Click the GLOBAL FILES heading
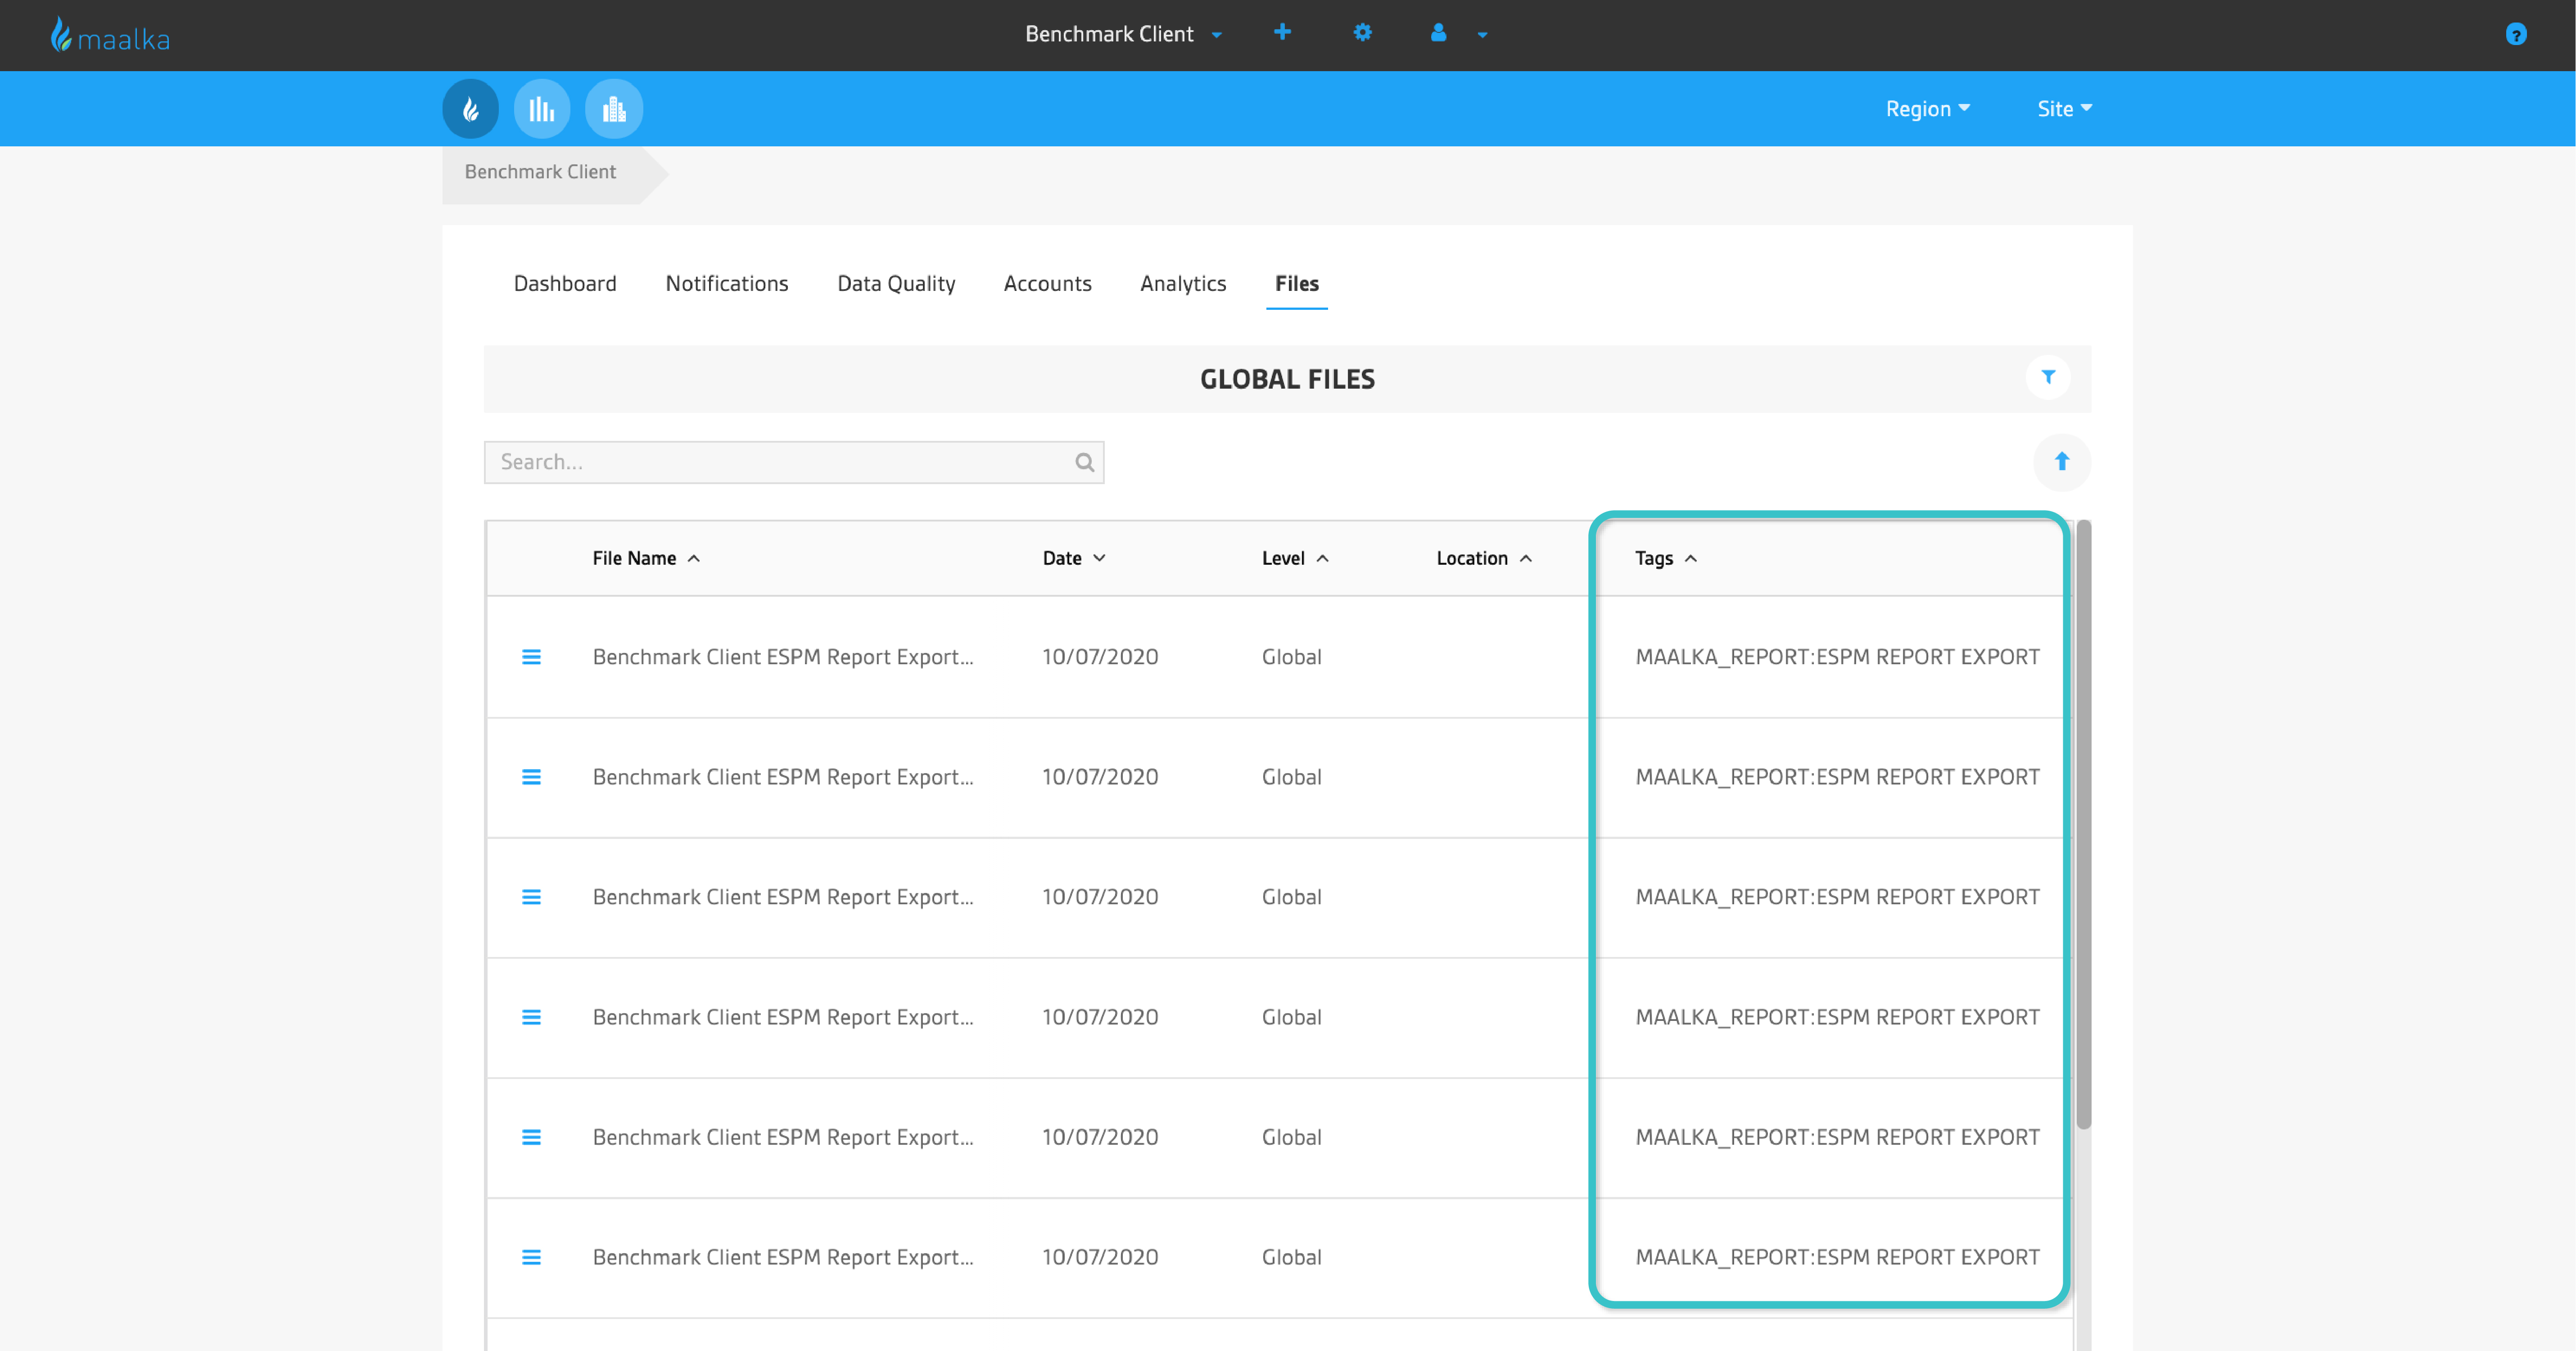2576x1351 pixels. tap(1287, 379)
